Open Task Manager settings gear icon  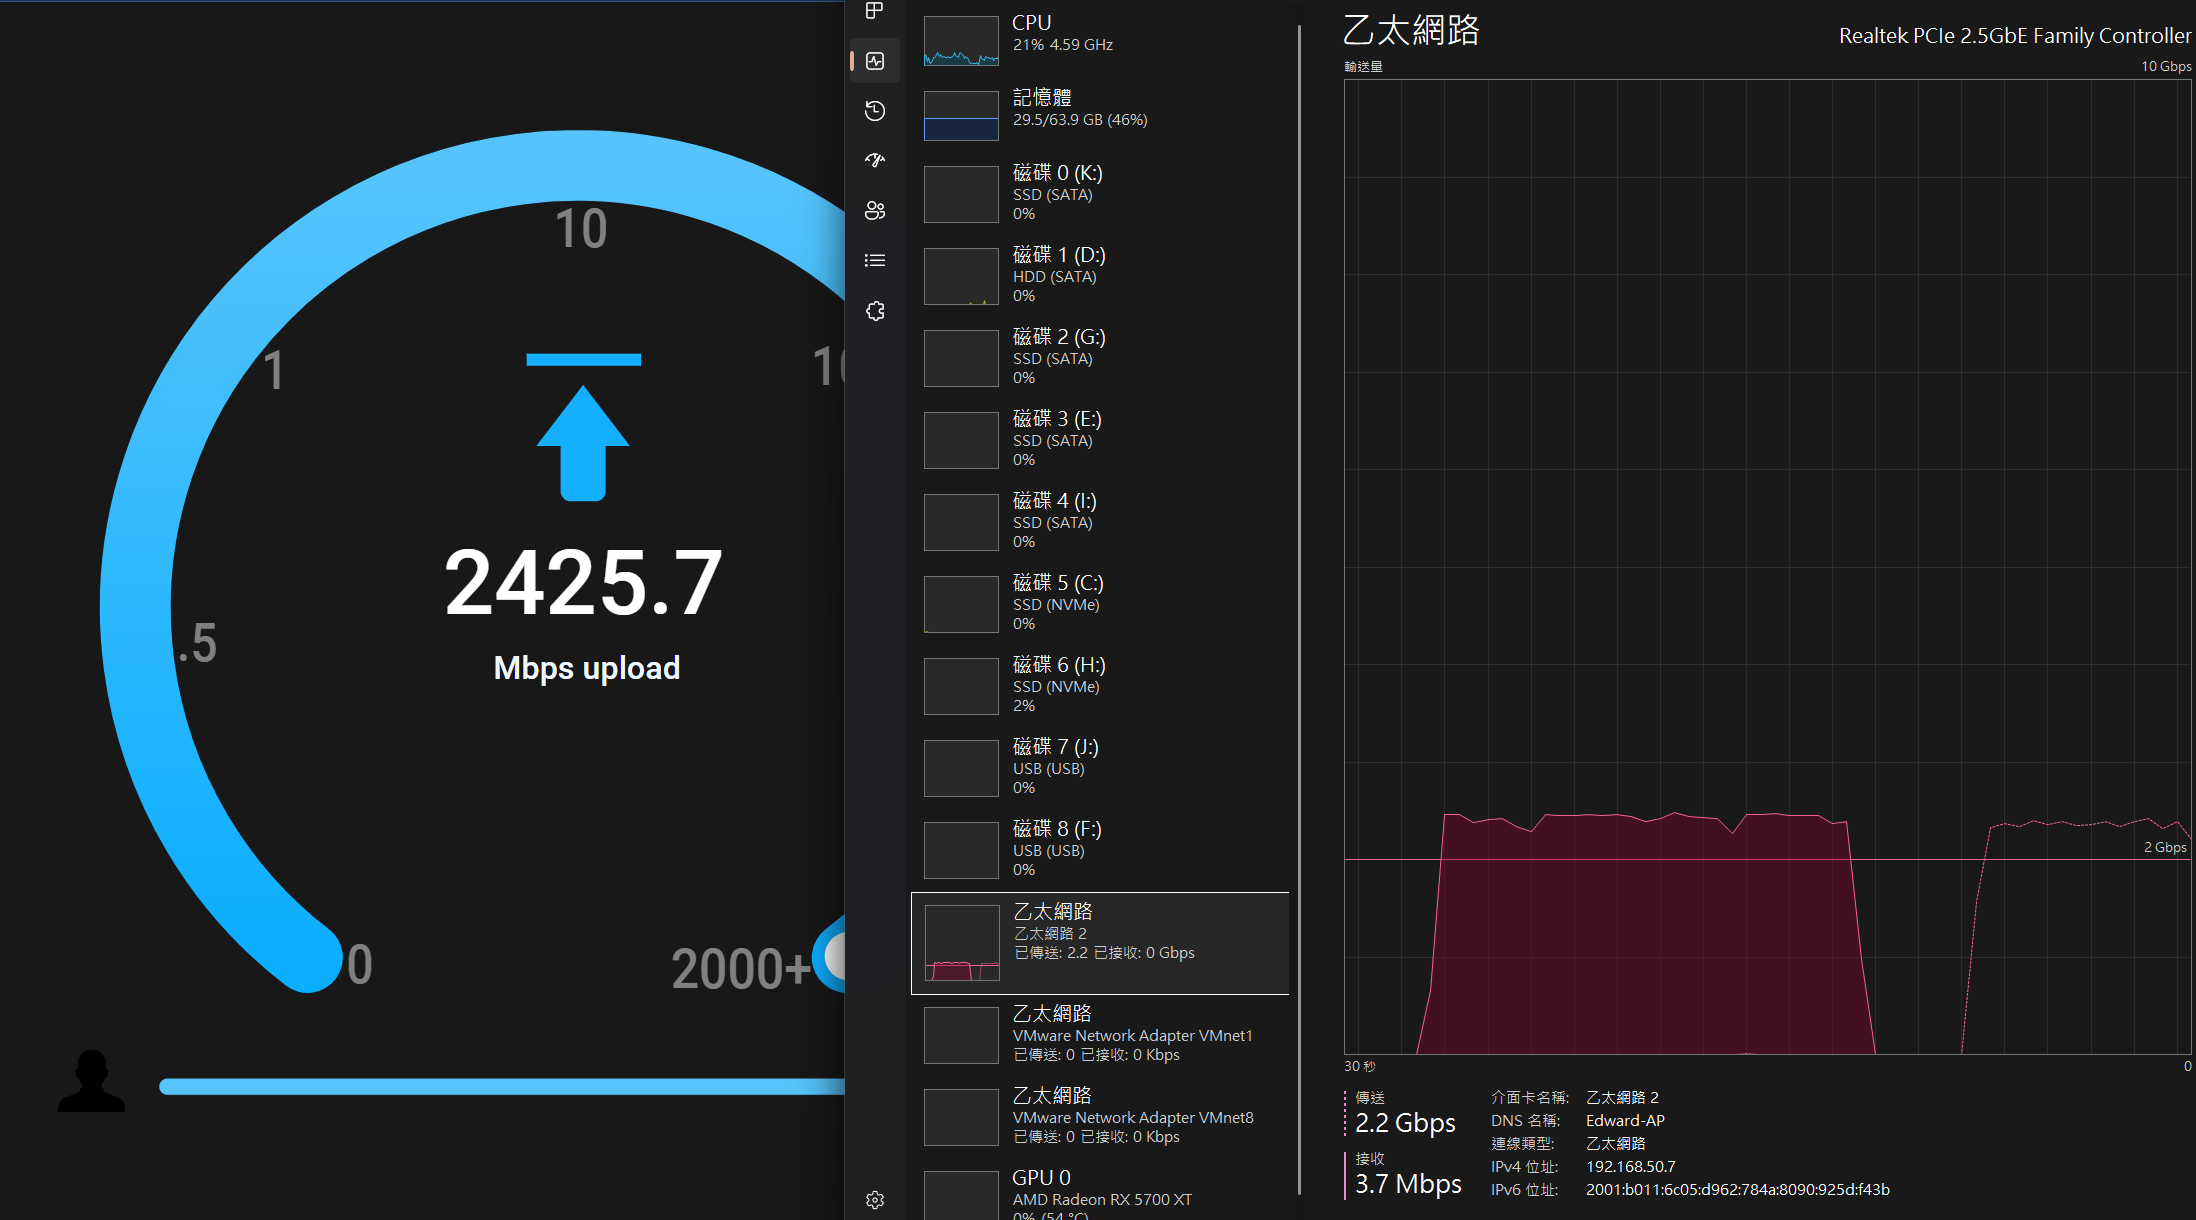[x=875, y=1199]
